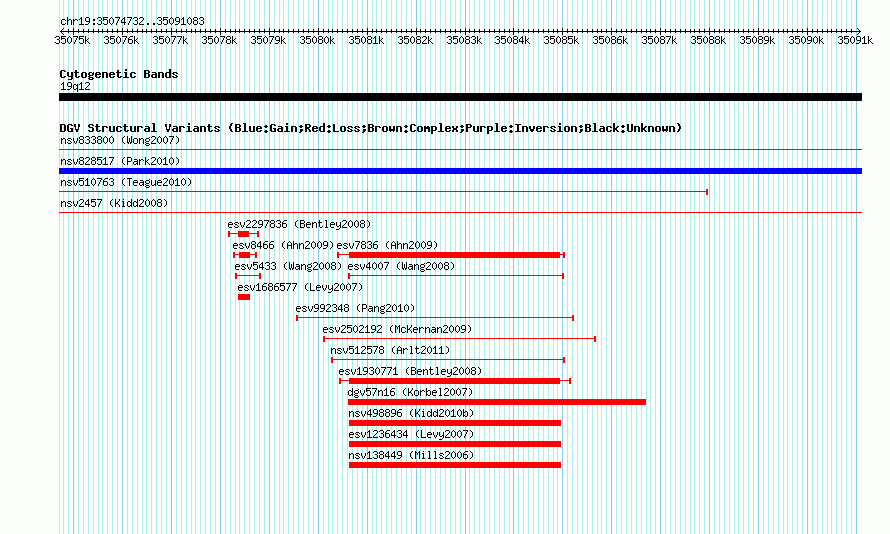Click the 19q12 band label
Viewport: 890px width, 534px height.
(75, 86)
